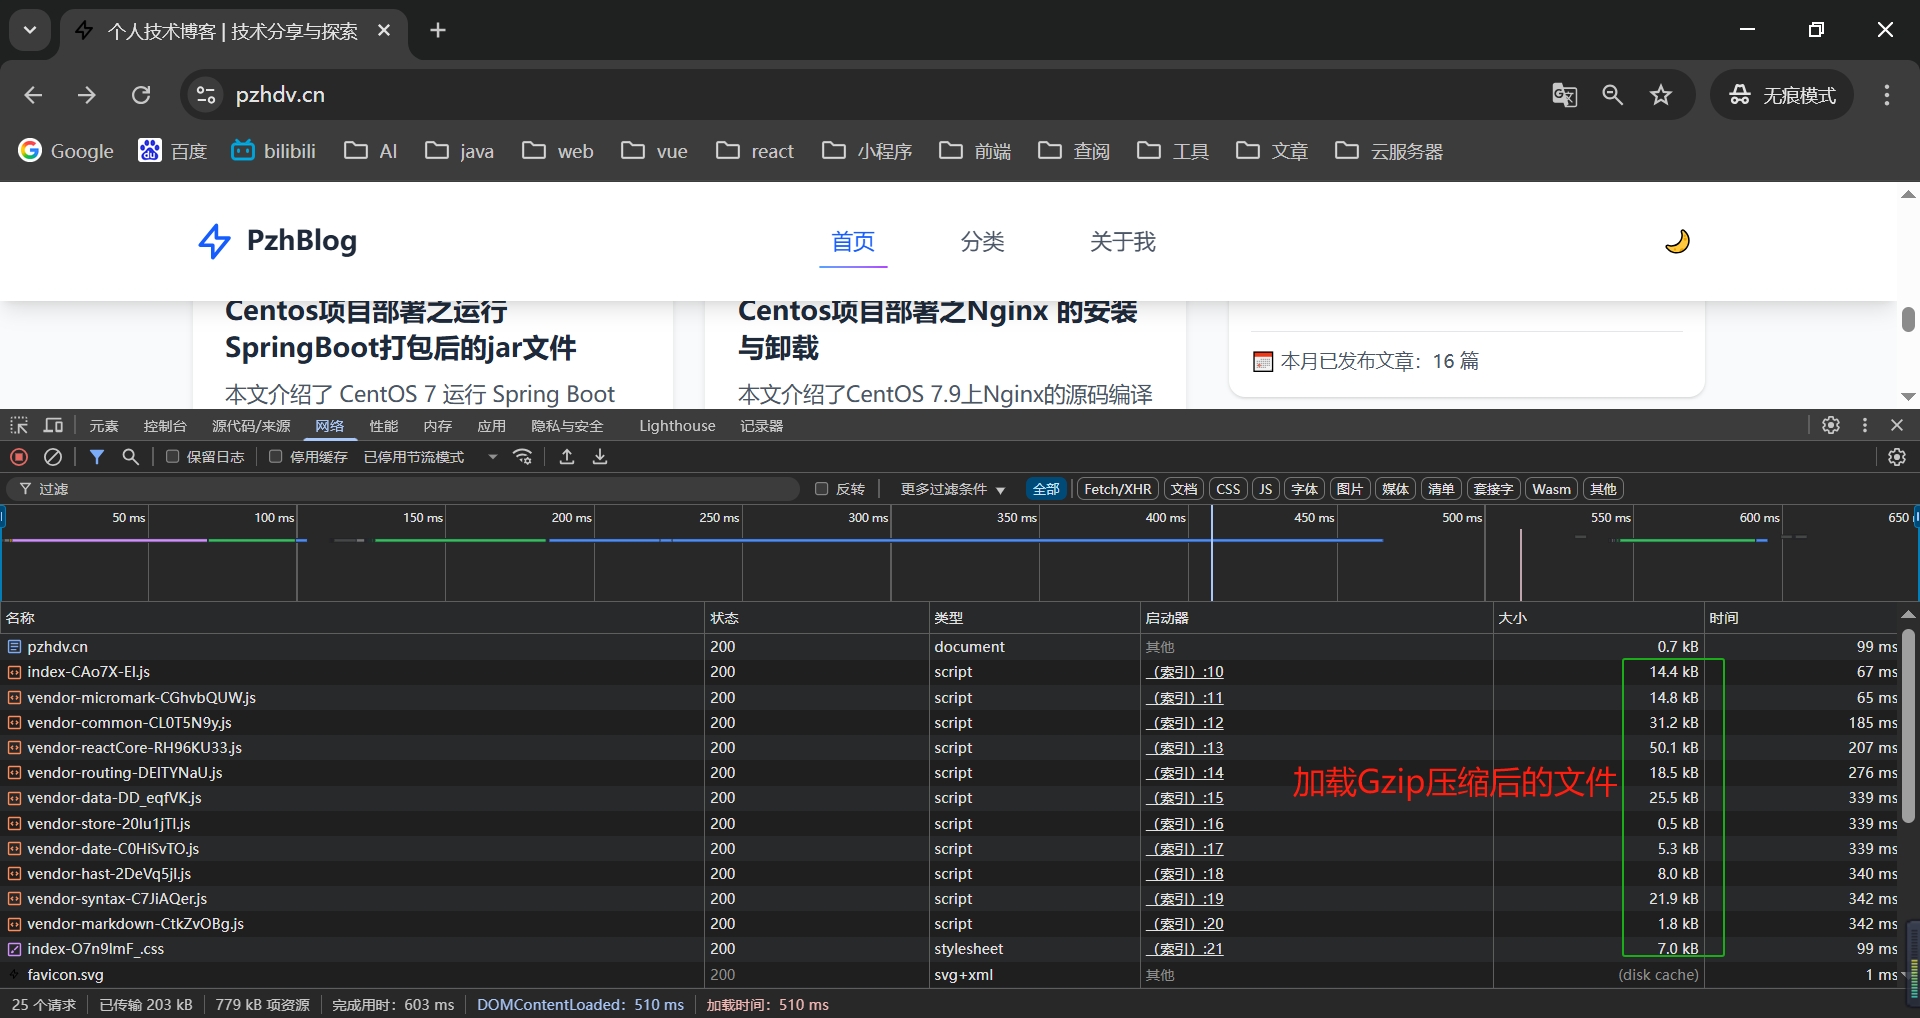Type in the 过滤 filter field

[x=400, y=489]
